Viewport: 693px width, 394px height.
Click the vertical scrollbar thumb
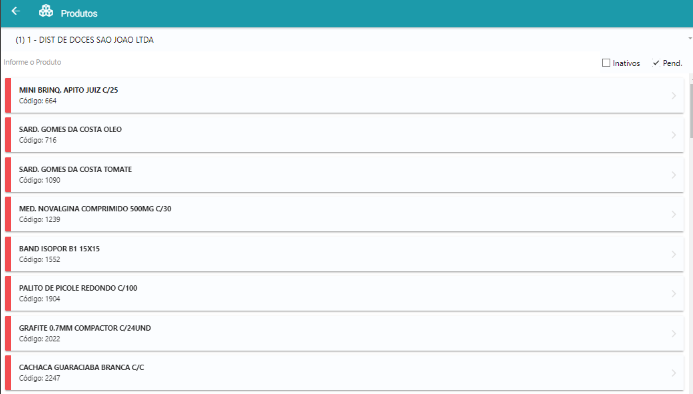(x=691, y=111)
